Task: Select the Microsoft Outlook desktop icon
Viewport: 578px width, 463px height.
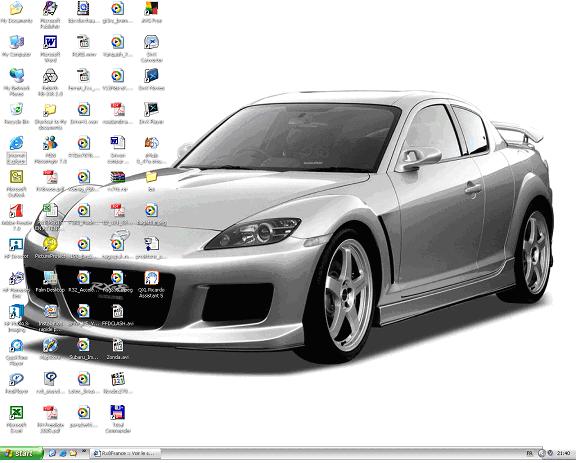Action: [16, 177]
